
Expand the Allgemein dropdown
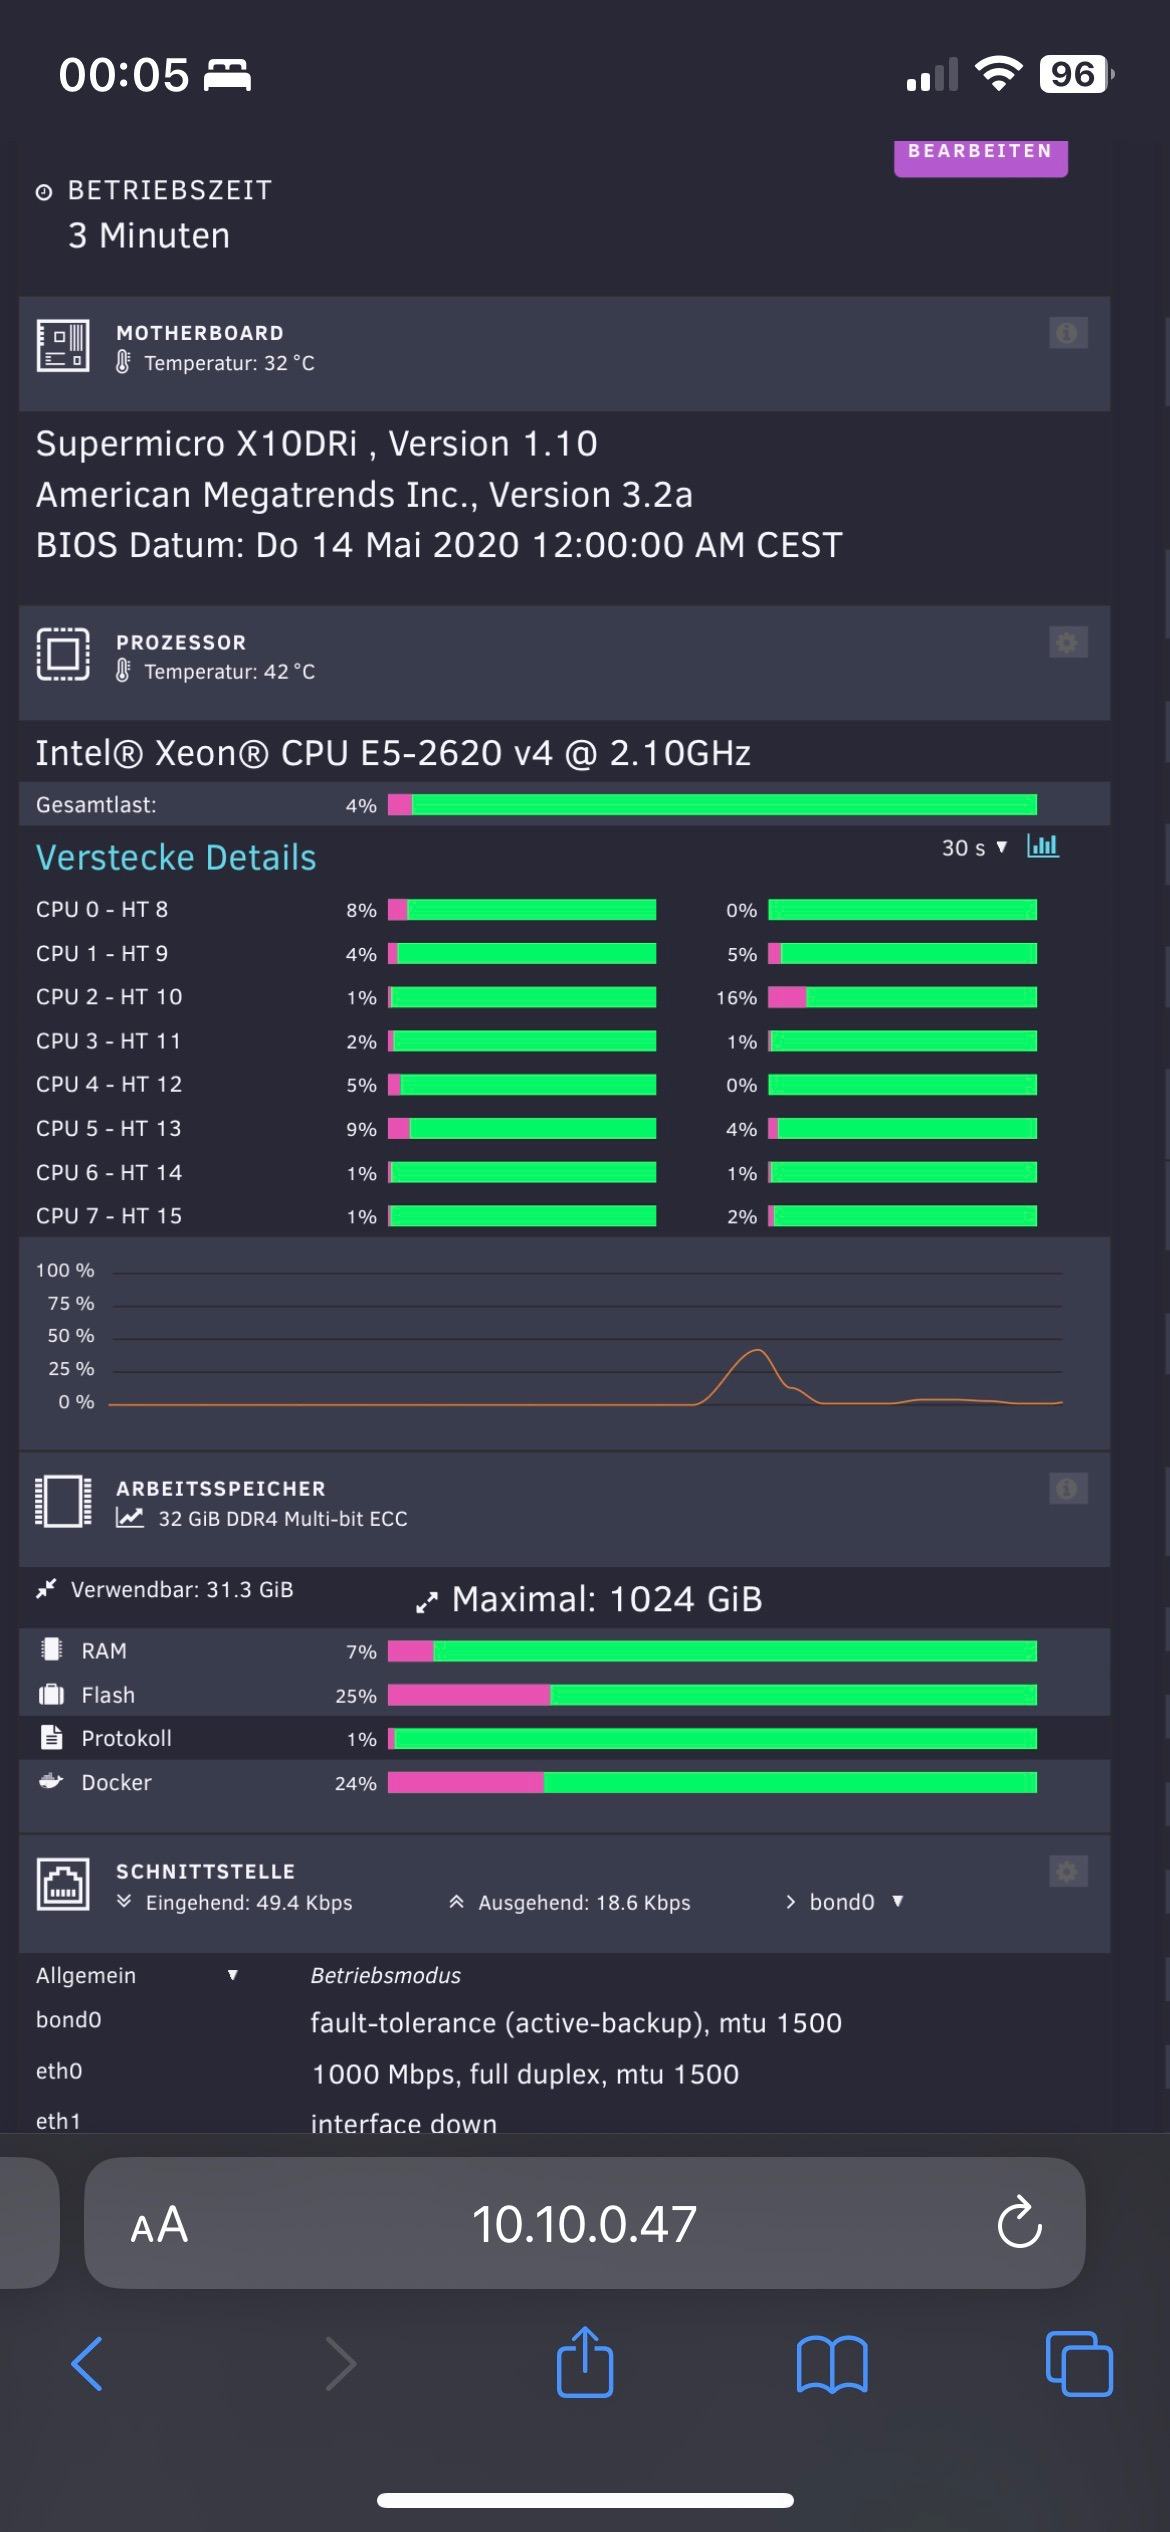tap(137, 1975)
